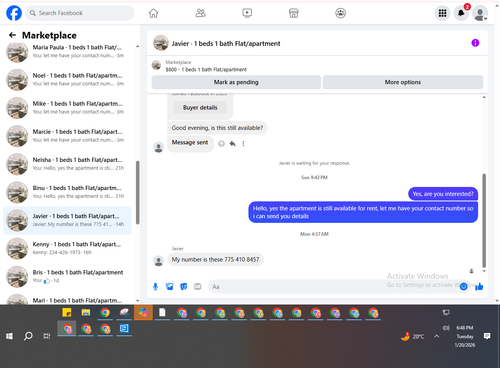The image size is (500, 368).
Task: Open the Friends icon in top navigation
Action: 200,13
